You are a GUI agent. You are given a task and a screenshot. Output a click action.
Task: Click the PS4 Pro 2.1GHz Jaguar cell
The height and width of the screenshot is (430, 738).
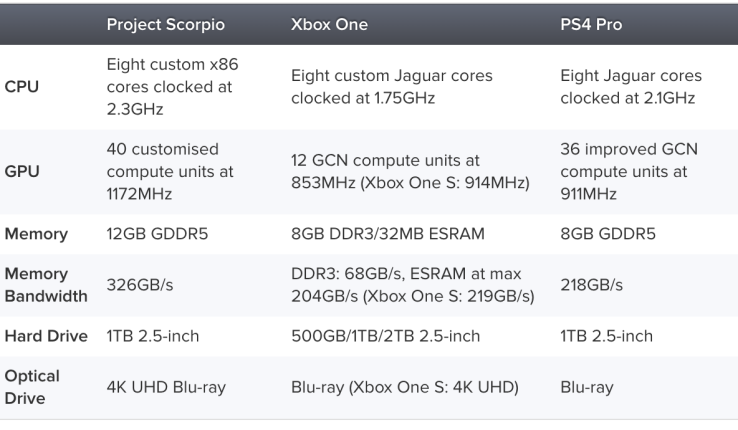pos(631,87)
